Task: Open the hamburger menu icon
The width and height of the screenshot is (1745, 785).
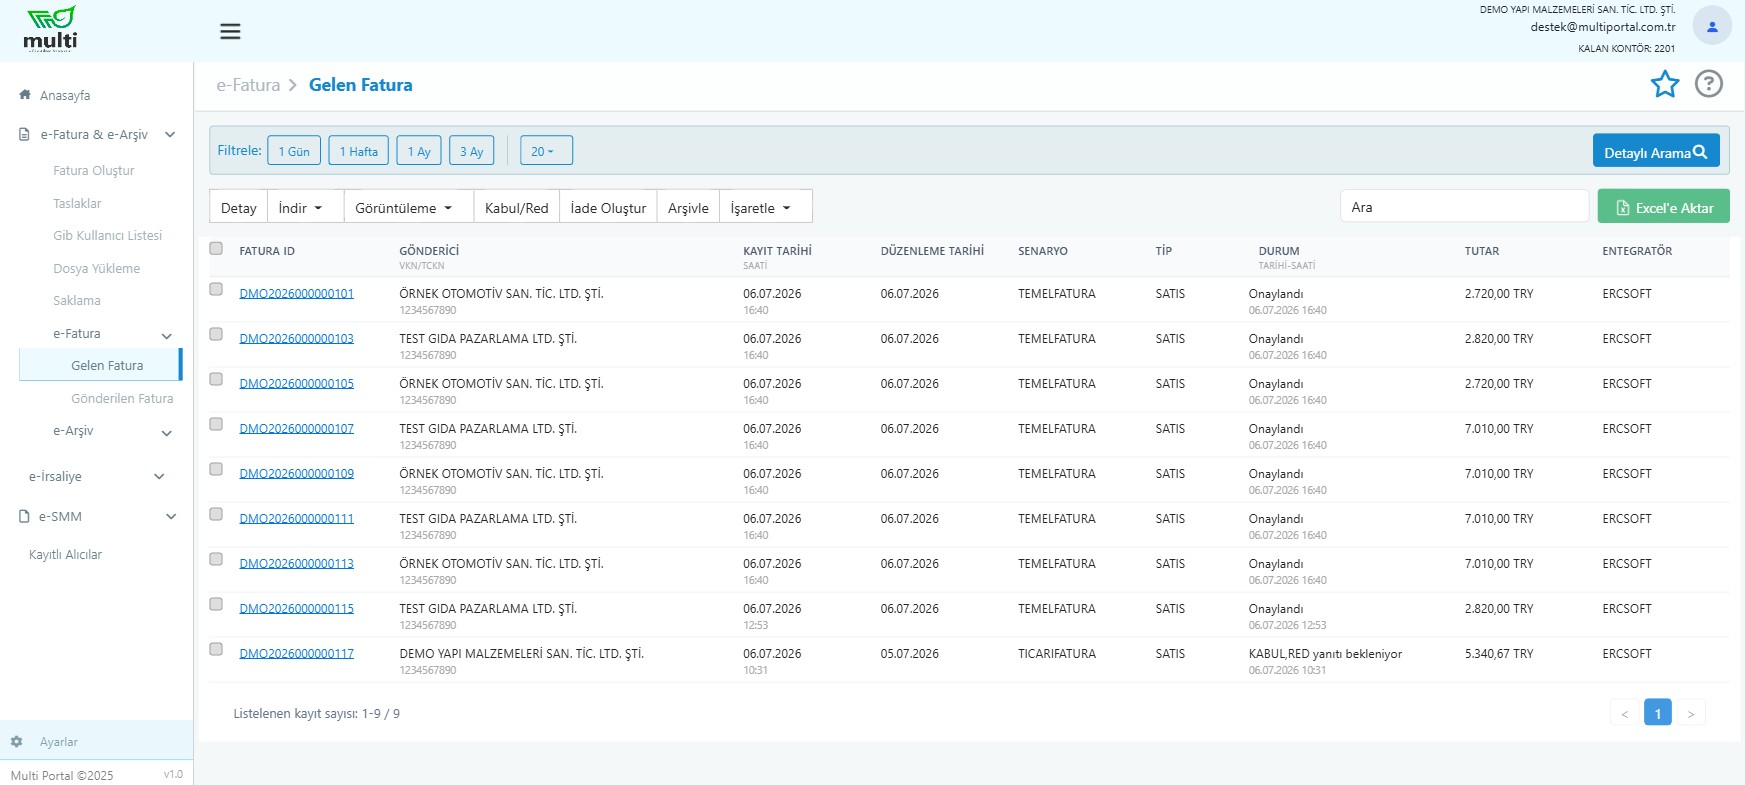Action: point(230,32)
